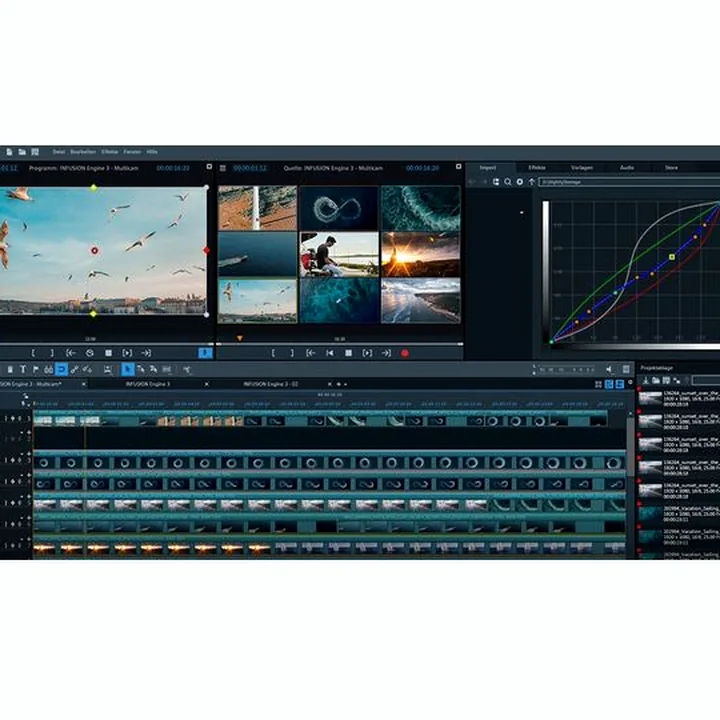
Task: Switch to the Audio tab in media pool
Action: (x=627, y=168)
